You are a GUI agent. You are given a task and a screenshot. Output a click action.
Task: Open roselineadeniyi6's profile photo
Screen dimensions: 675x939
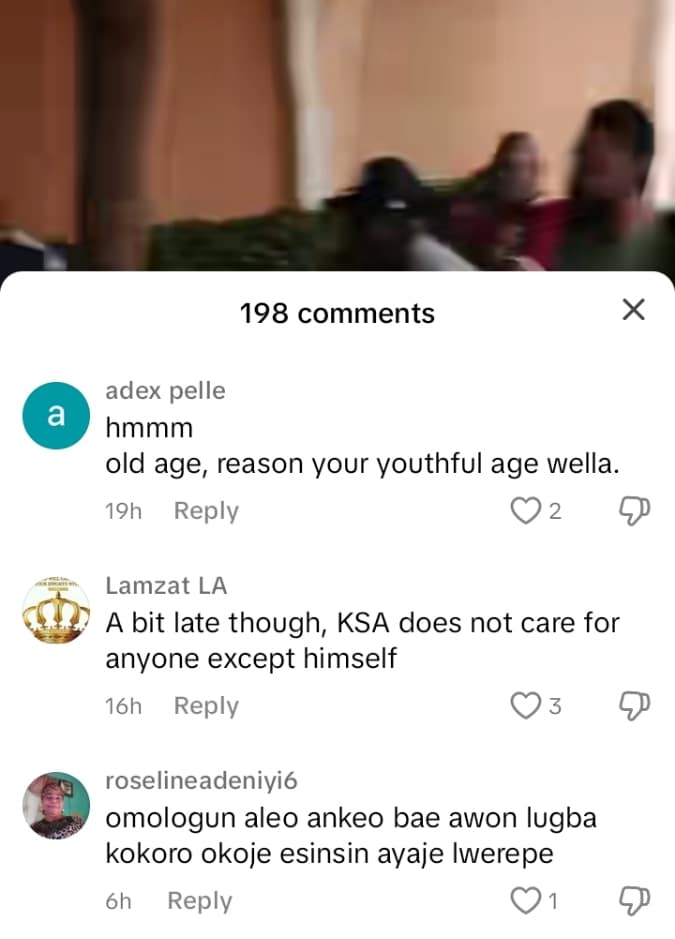[x=56, y=805]
